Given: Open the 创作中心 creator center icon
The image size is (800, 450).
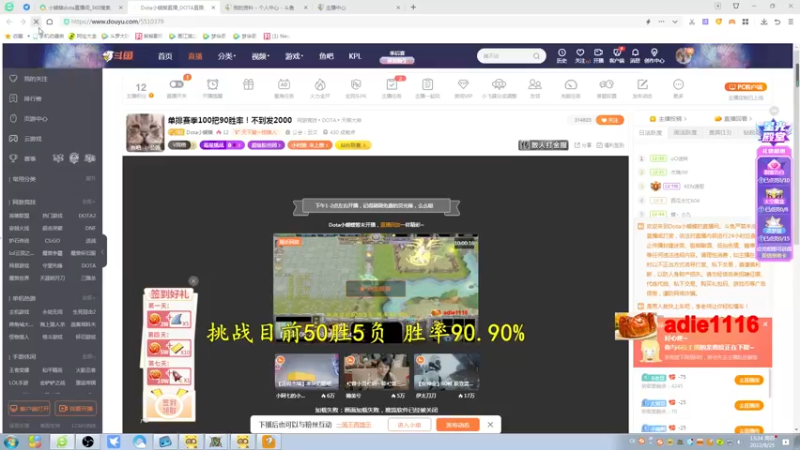Looking at the screenshot, I should [x=654, y=56].
